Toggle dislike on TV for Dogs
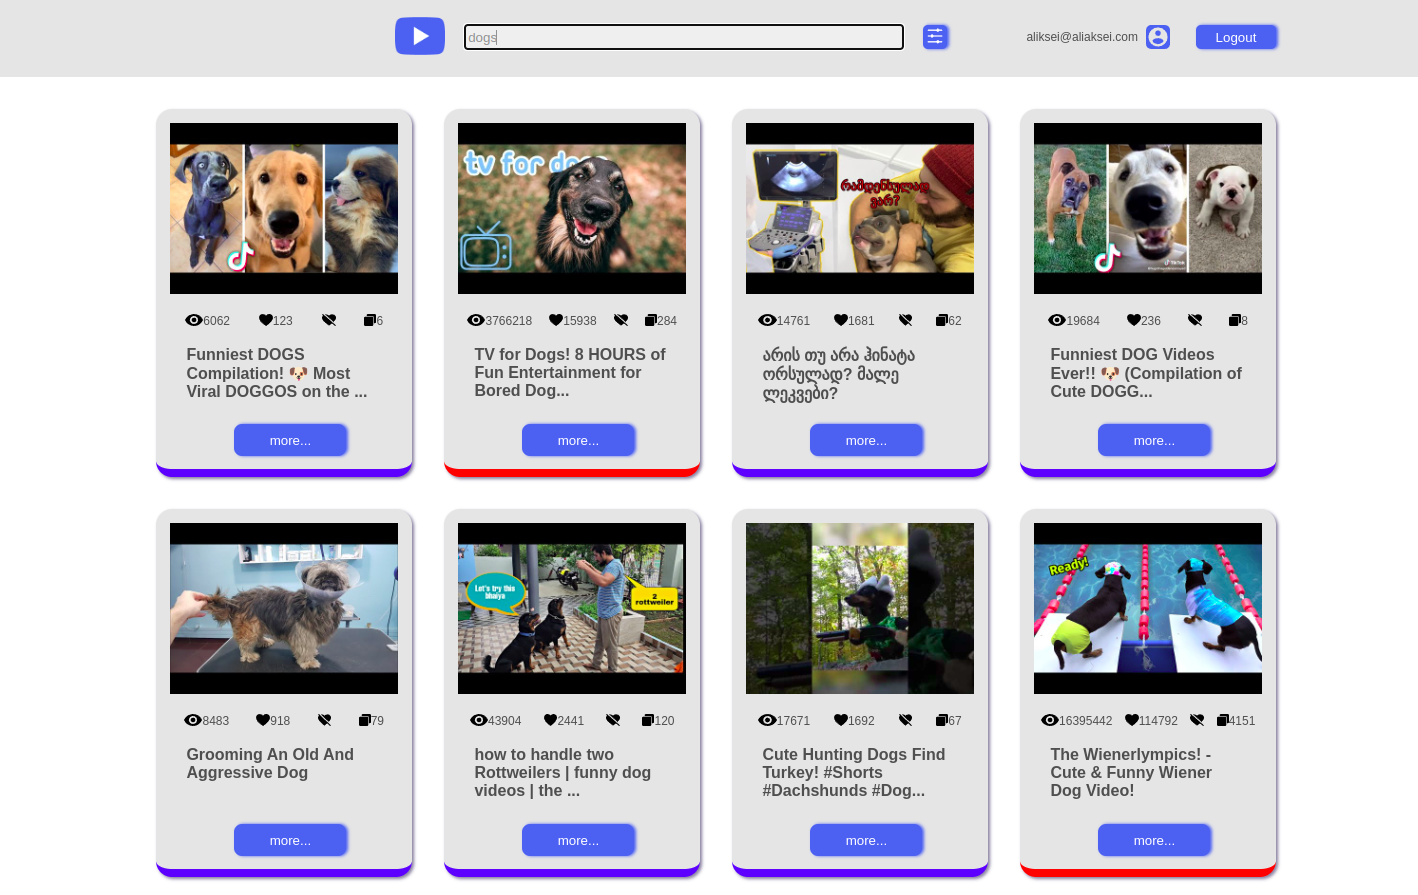 (x=620, y=320)
